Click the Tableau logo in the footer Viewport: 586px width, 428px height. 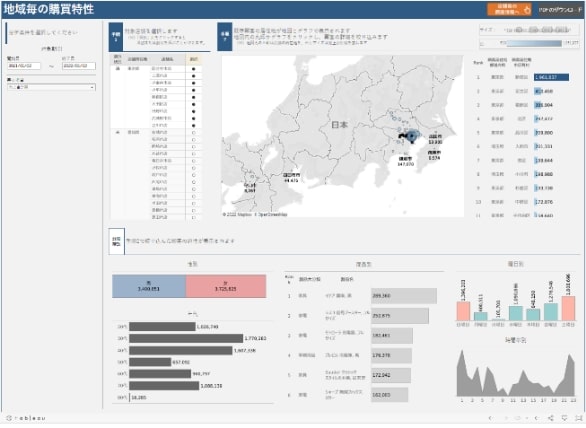(26, 418)
